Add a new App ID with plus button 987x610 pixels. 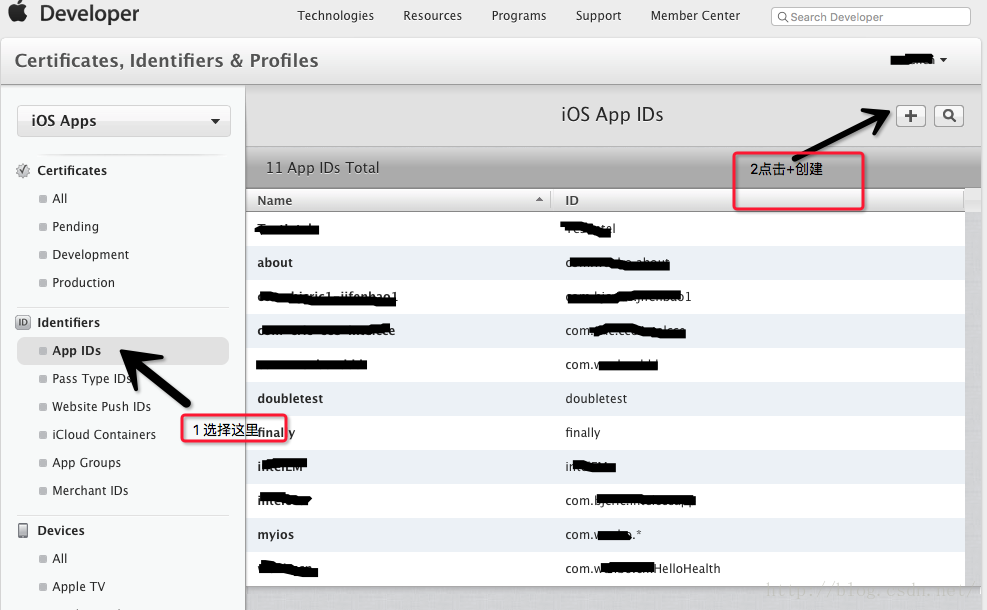coord(910,116)
